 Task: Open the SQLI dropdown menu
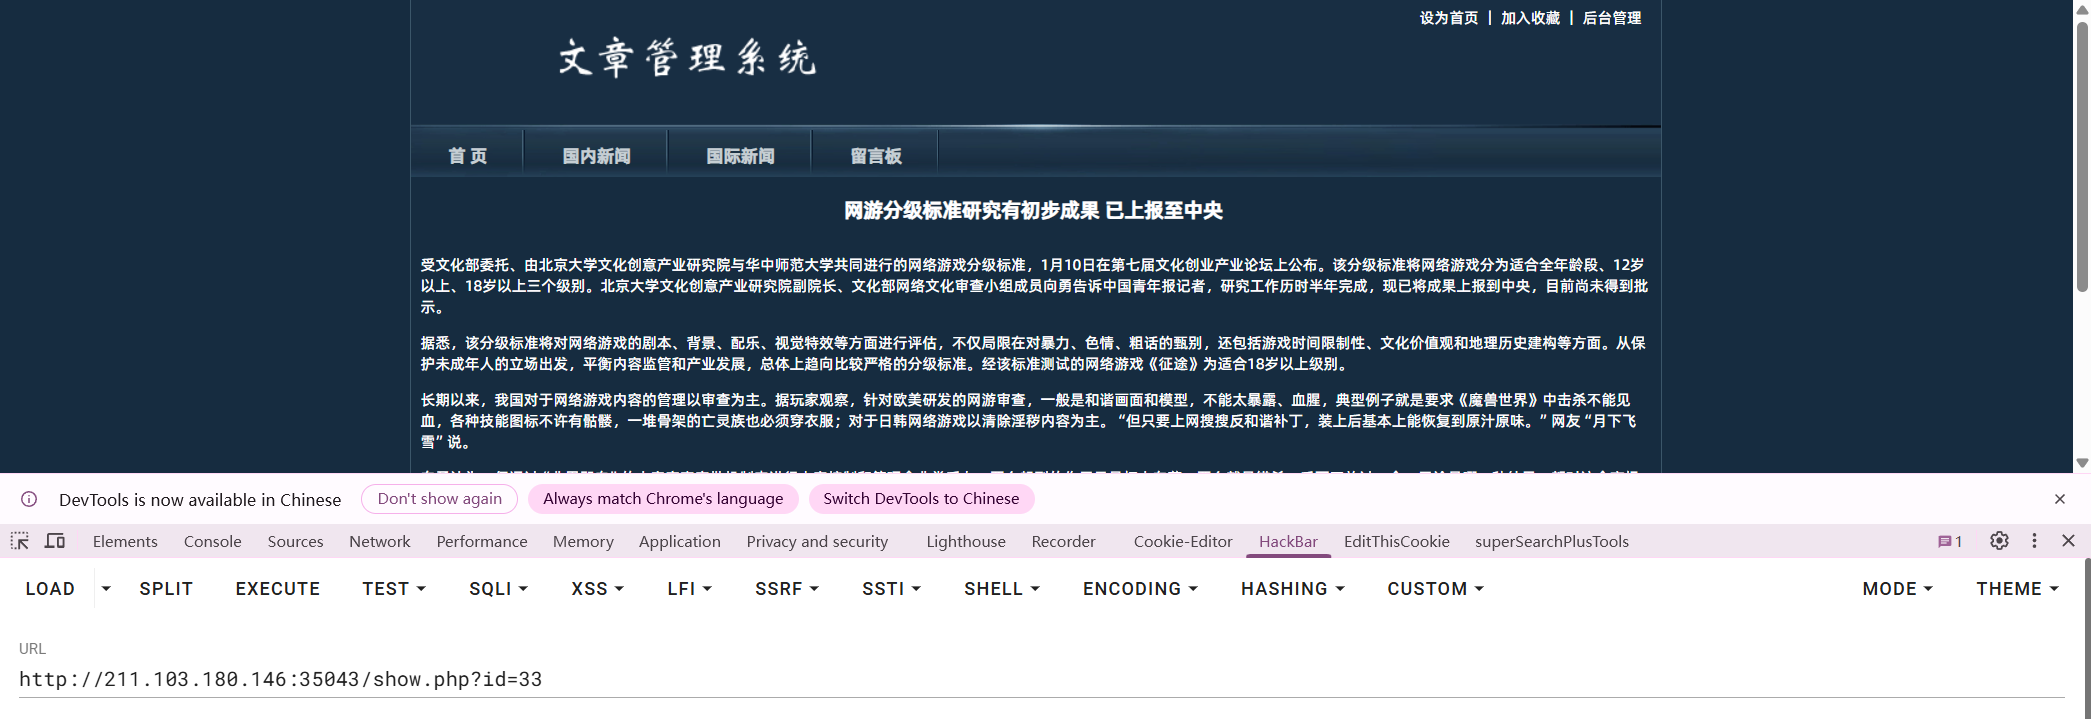pyautogui.click(x=498, y=589)
